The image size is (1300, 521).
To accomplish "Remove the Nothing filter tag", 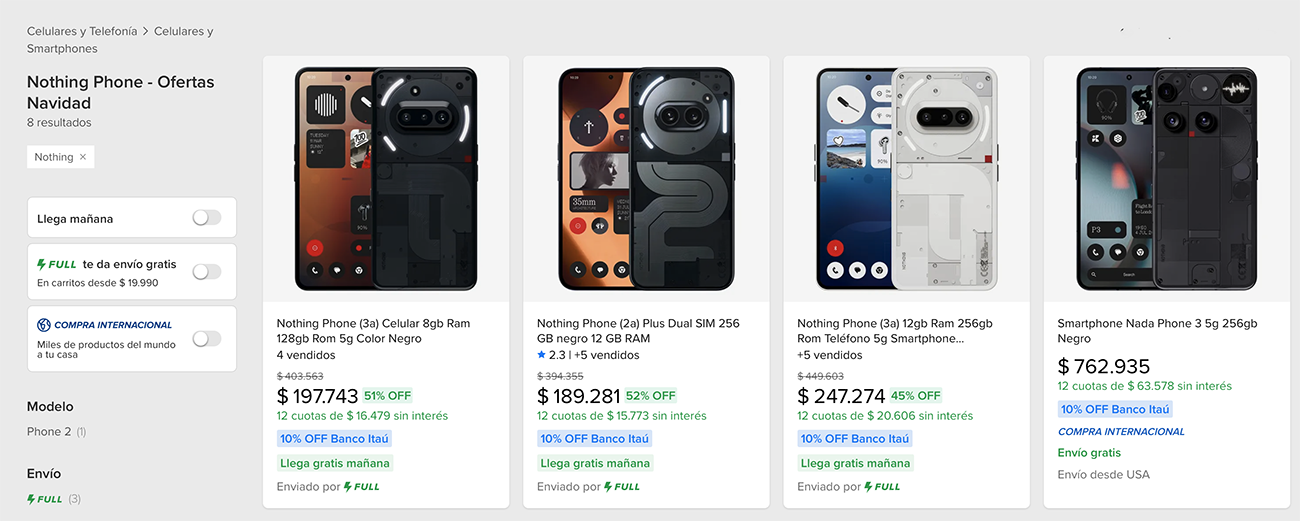I will point(83,157).
